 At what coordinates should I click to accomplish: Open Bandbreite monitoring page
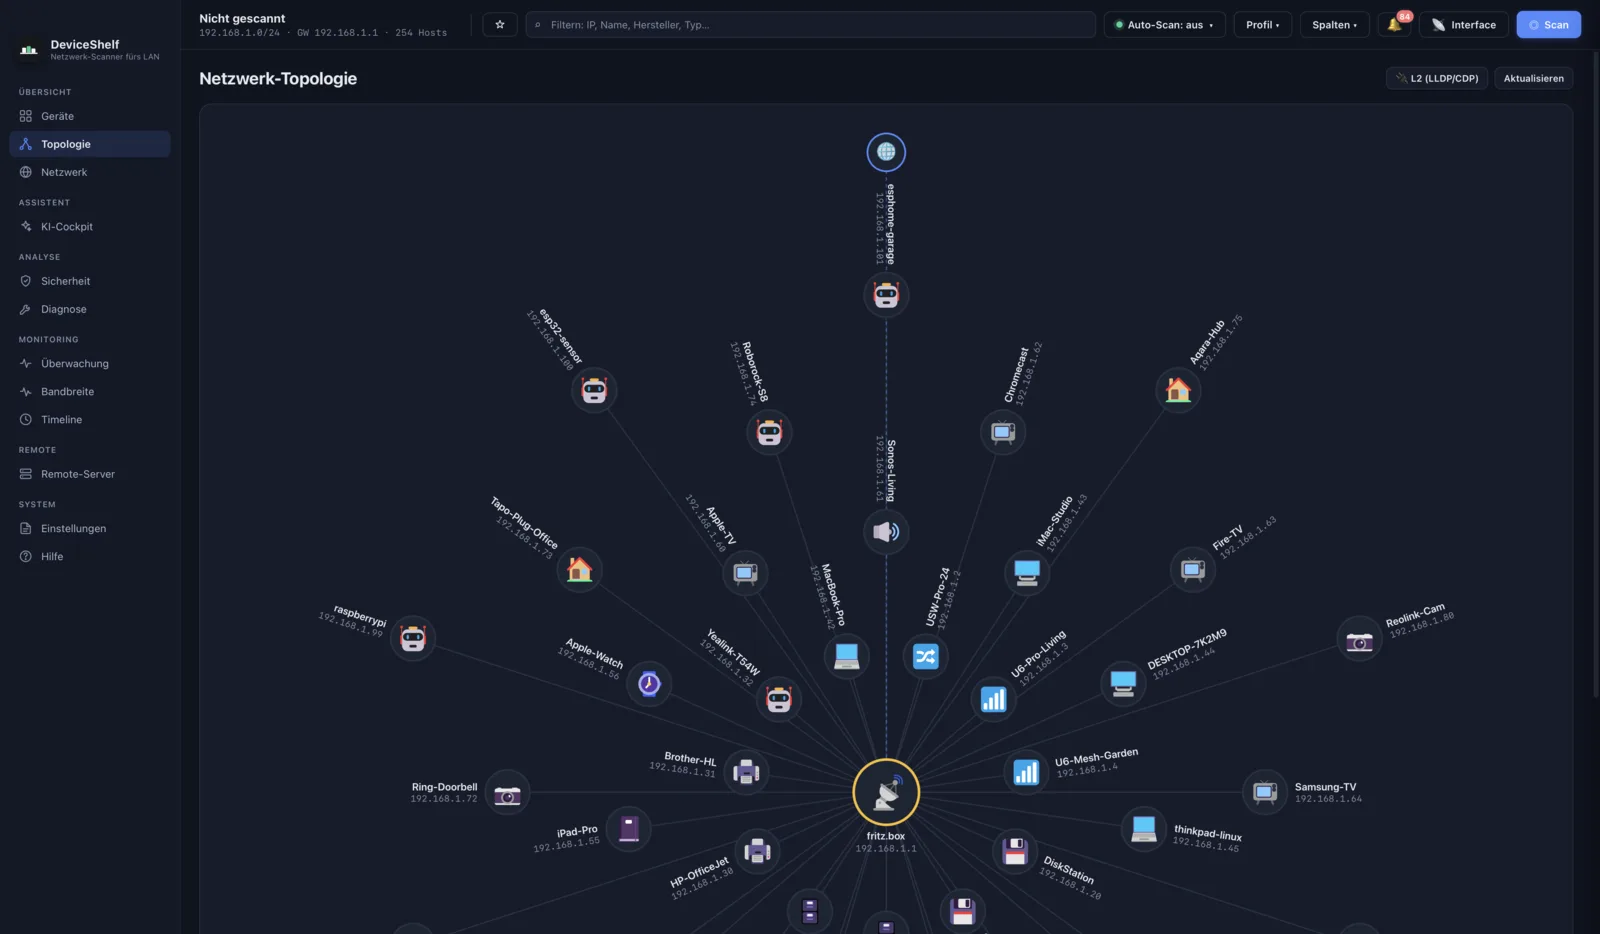(90, 392)
